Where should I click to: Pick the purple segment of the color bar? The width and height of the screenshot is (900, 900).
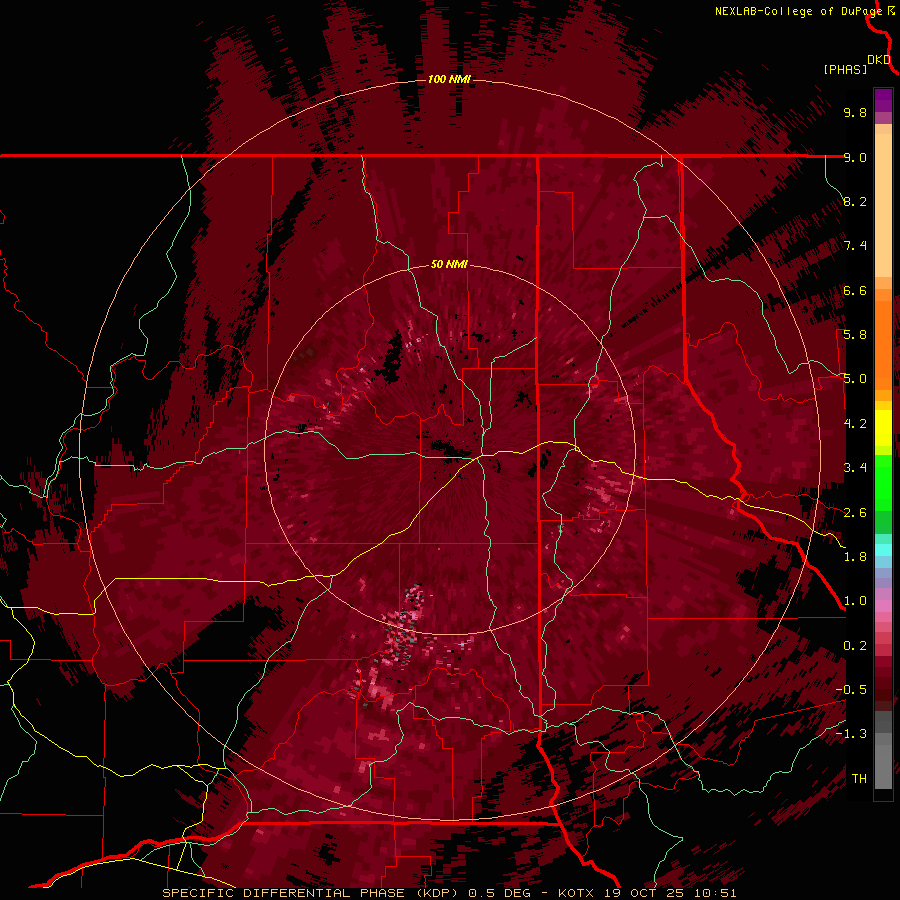tap(883, 100)
